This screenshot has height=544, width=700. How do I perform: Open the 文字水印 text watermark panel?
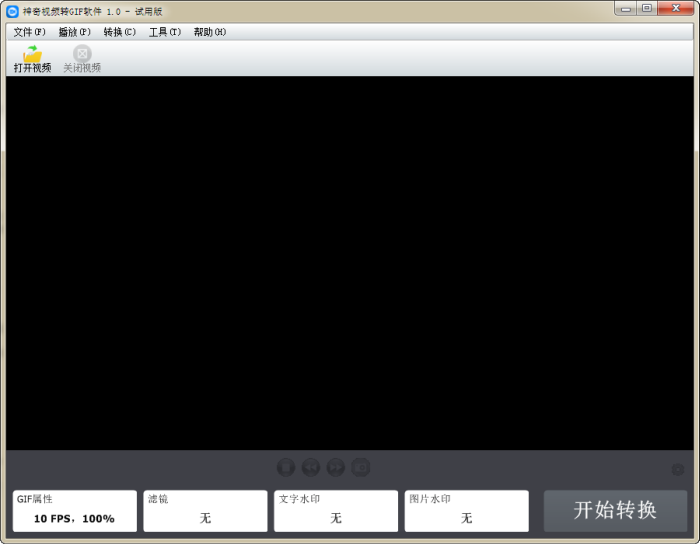(336, 511)
